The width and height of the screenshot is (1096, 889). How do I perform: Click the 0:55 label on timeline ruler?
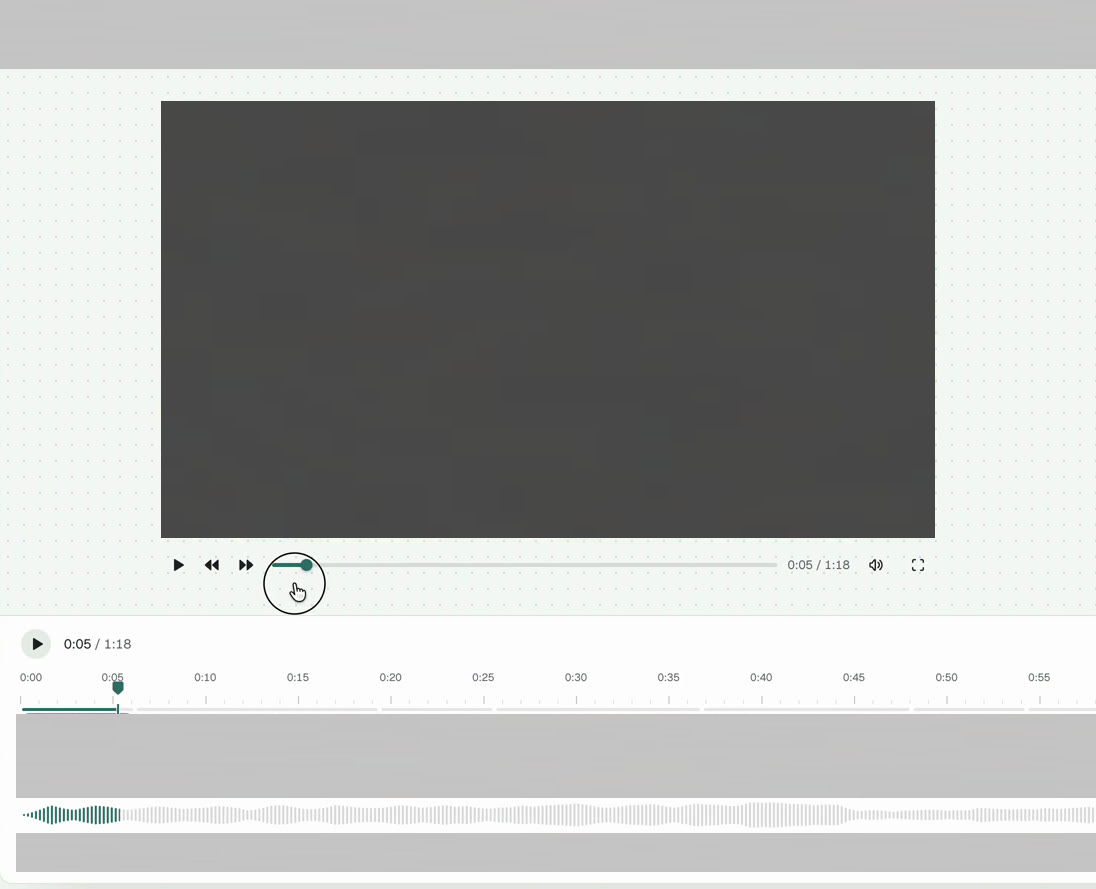pos(1039,677)
